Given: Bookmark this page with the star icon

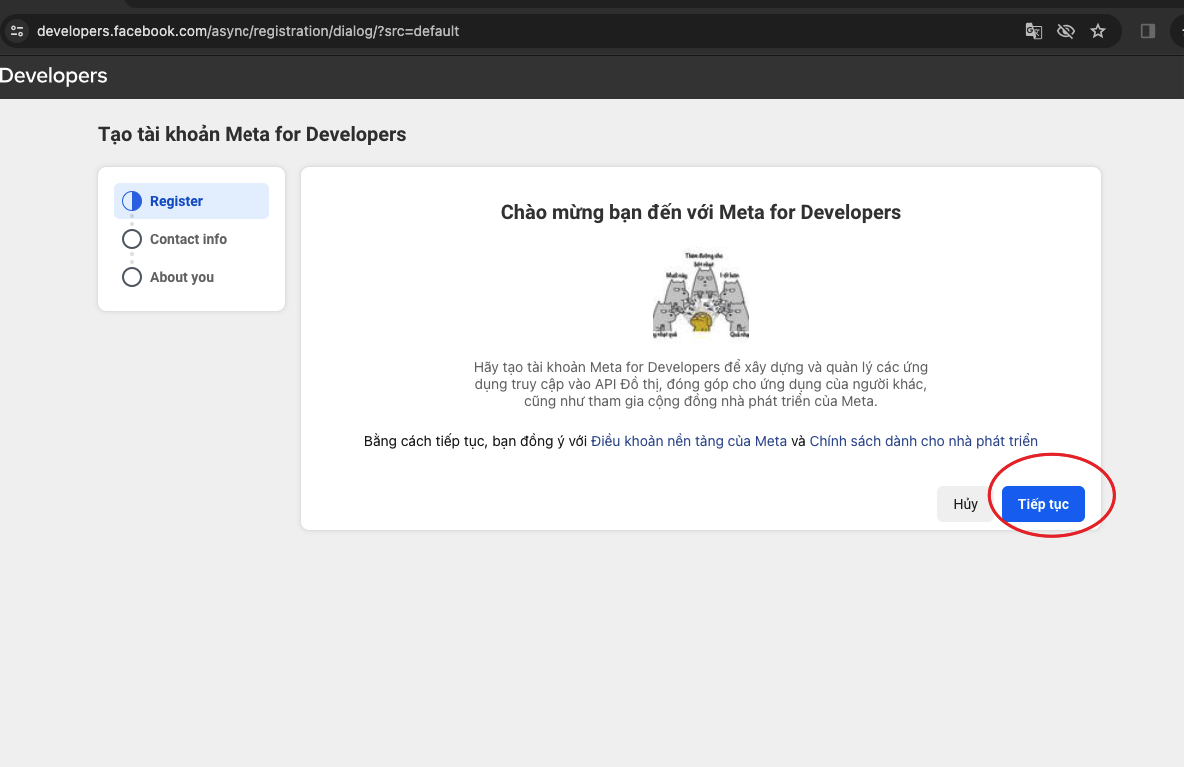Looking at the screenshot, I should click(1098, 31).
